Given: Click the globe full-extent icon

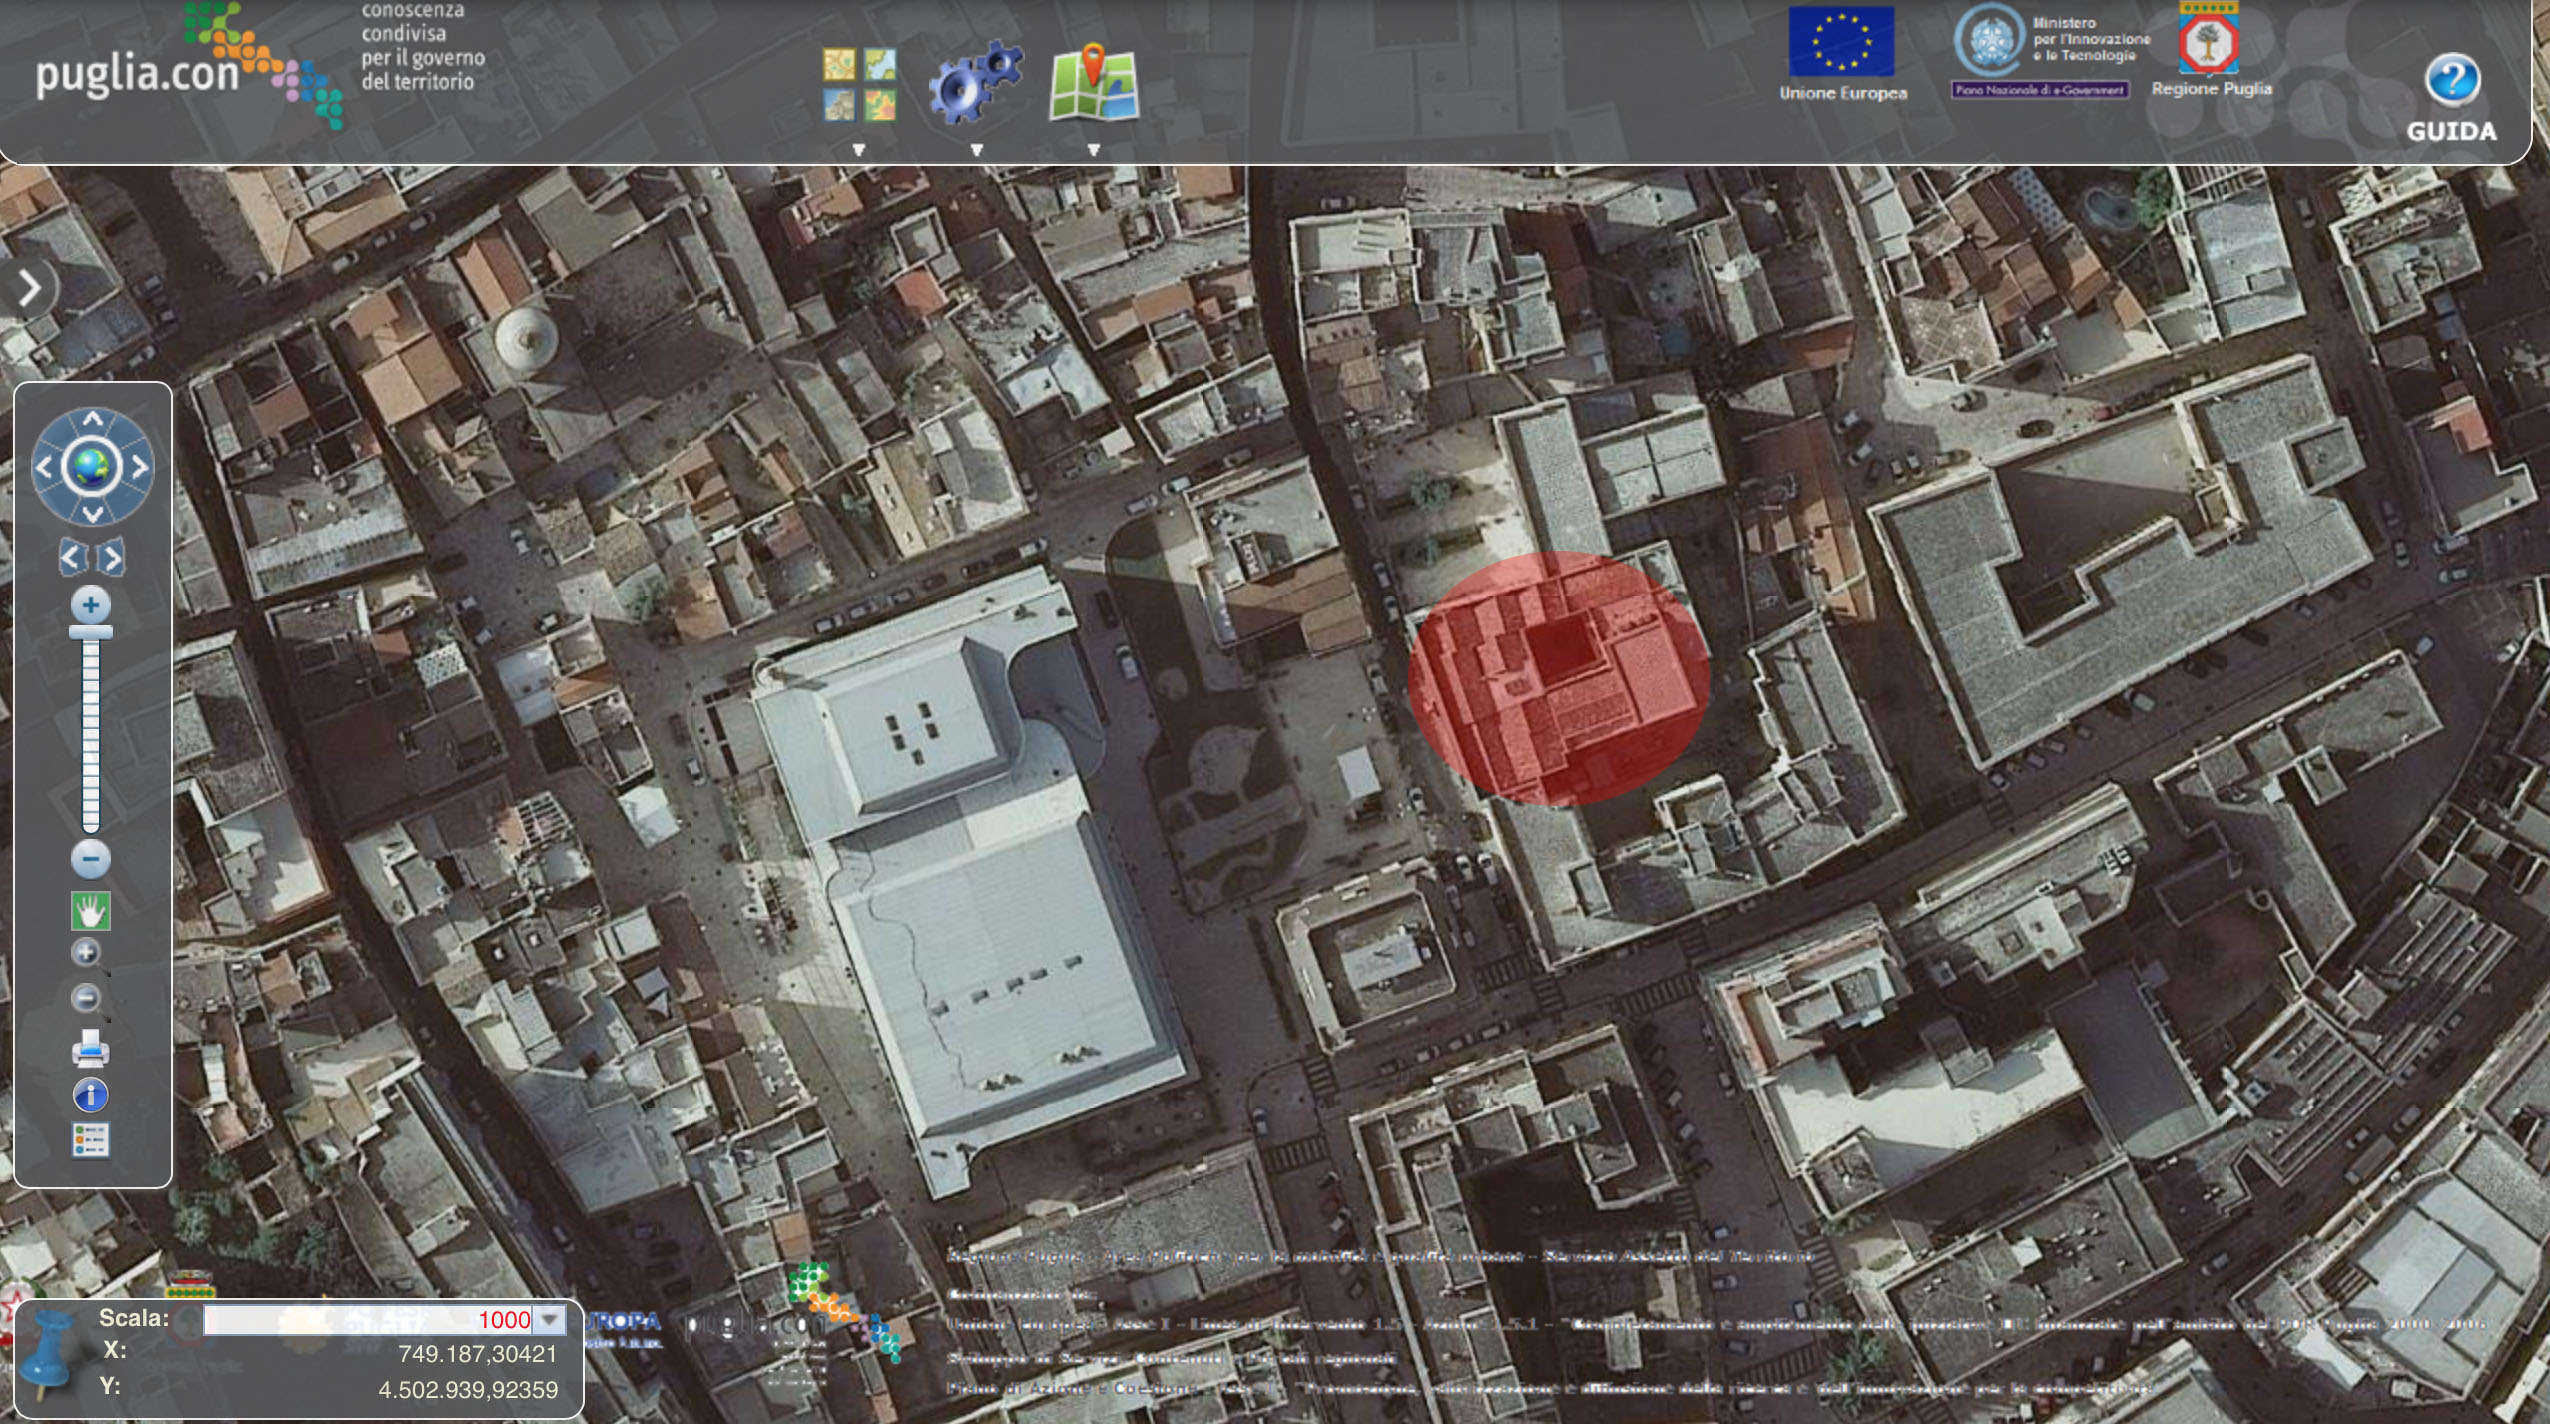Looking at the screenshot, I should (92, 467).
